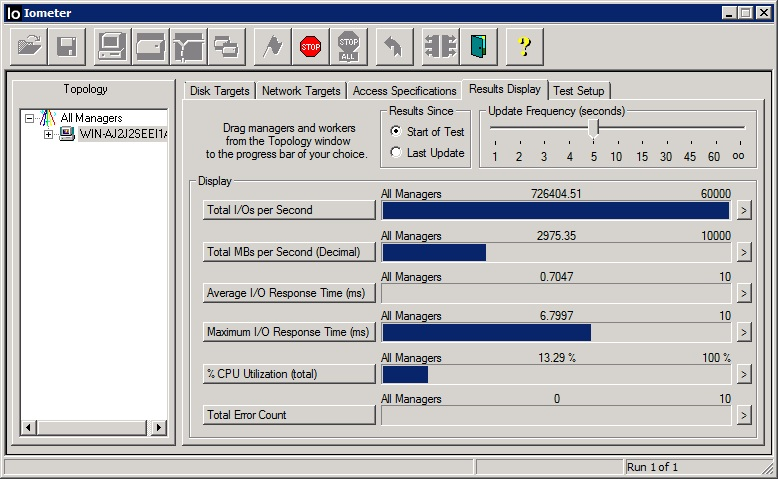Click Total I/Os per Second button
Viewport: 778px width, 479px height.
tap(289, 210)
